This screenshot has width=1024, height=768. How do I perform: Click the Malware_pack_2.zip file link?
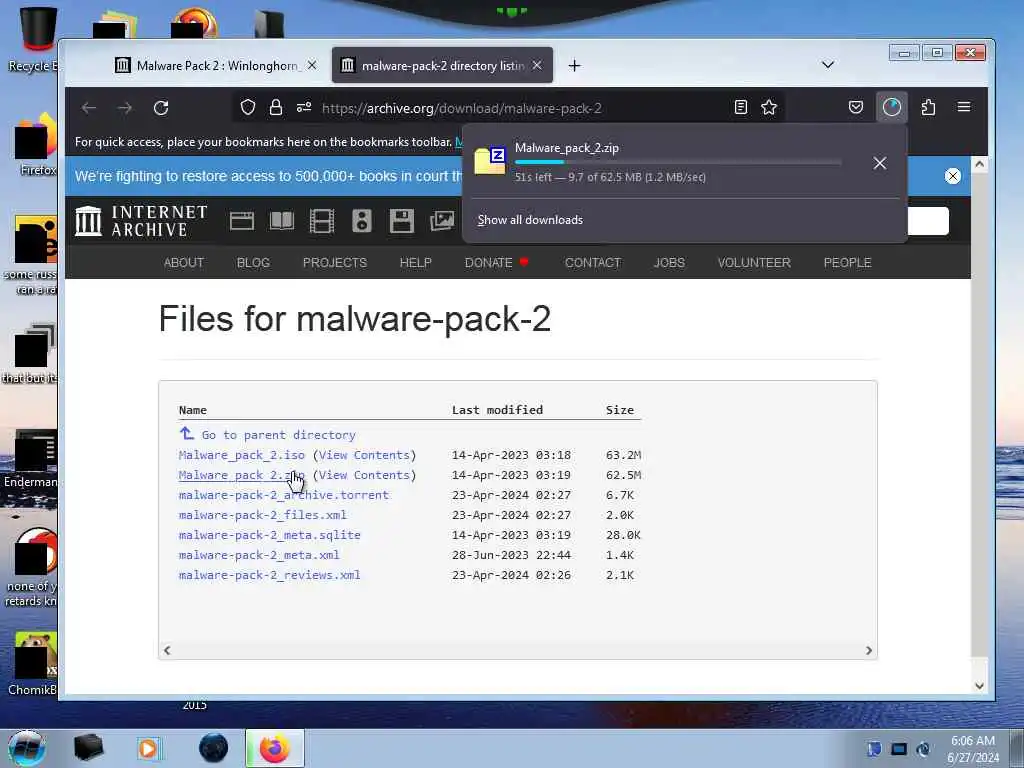[242, 475]
